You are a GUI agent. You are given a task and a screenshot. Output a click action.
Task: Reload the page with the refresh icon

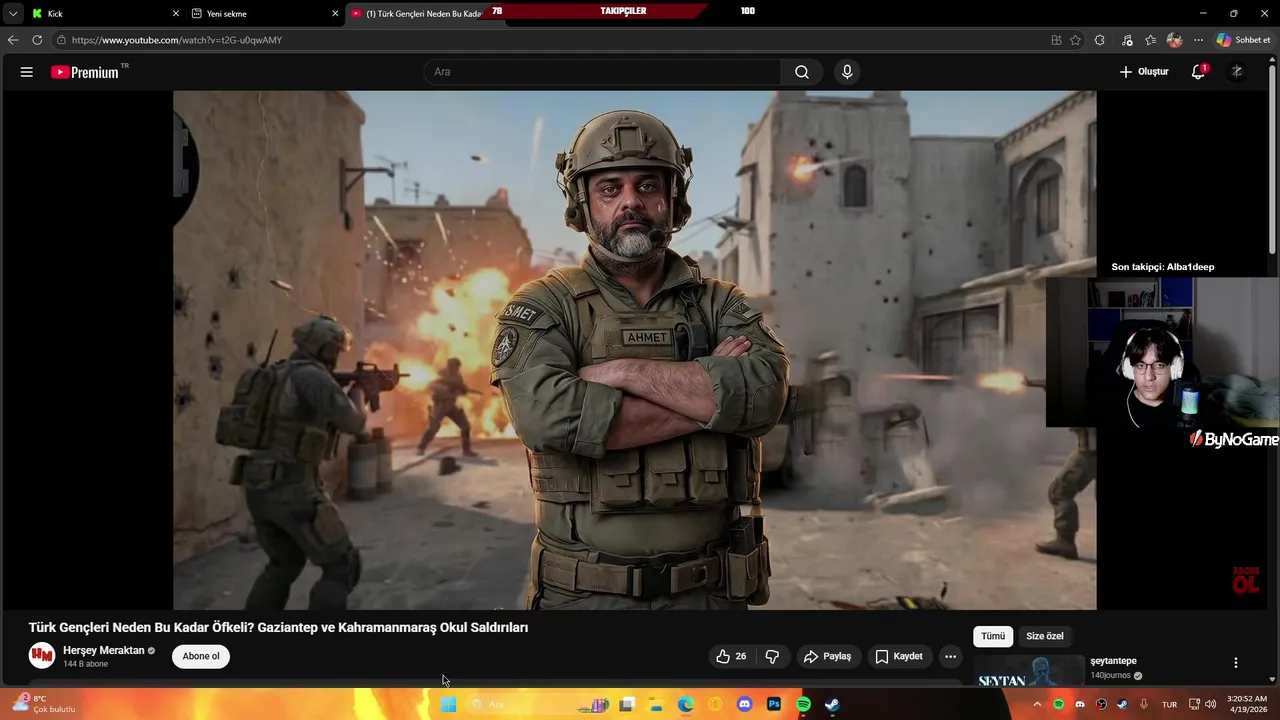[x=37, y=40]
